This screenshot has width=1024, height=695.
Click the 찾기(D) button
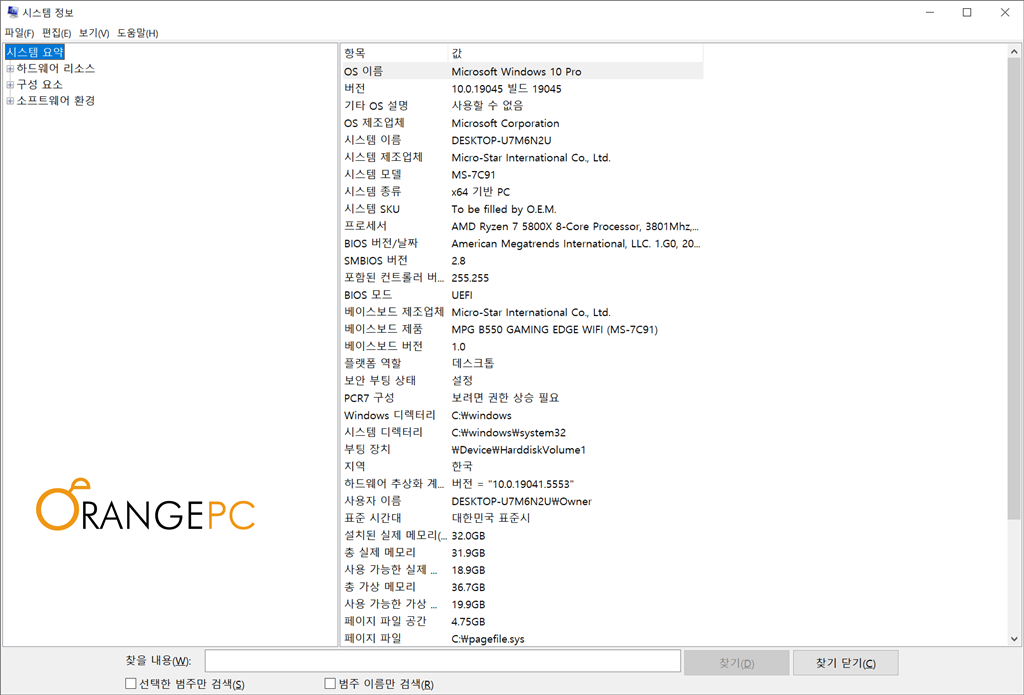tap(737, 663)
